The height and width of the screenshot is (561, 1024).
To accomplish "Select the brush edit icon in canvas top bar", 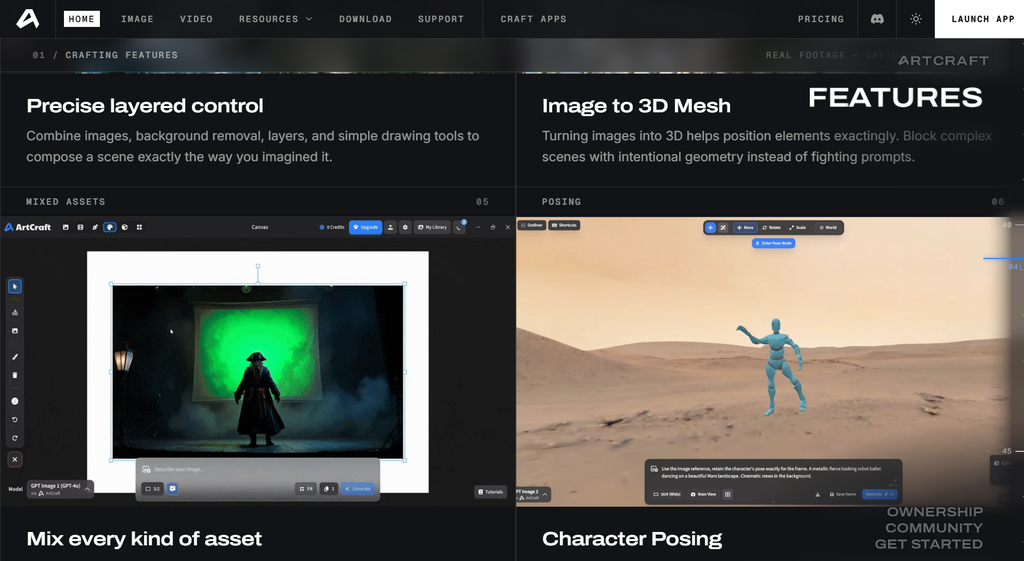I will point(95,227).
